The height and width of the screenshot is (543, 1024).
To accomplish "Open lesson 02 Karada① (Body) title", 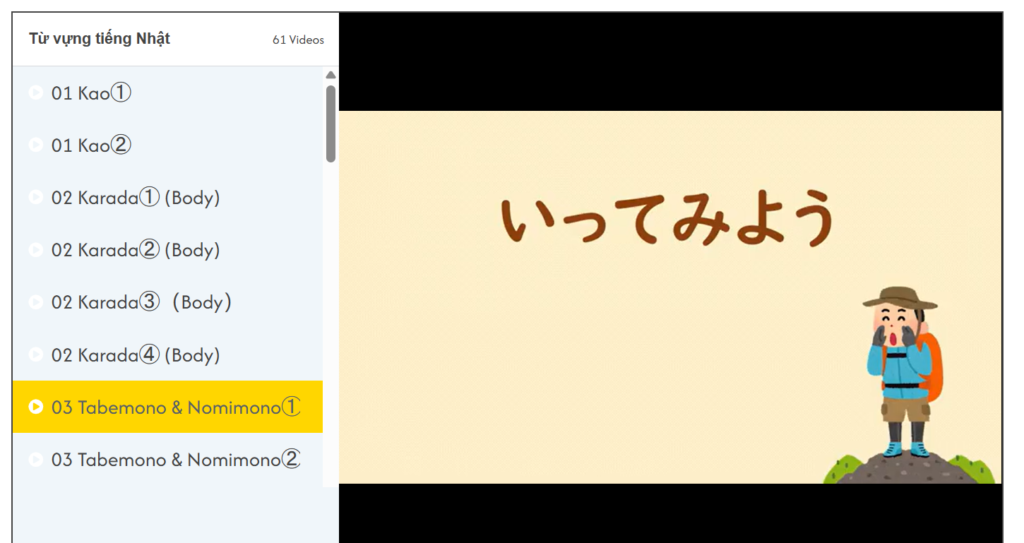I will click(135, 198).
